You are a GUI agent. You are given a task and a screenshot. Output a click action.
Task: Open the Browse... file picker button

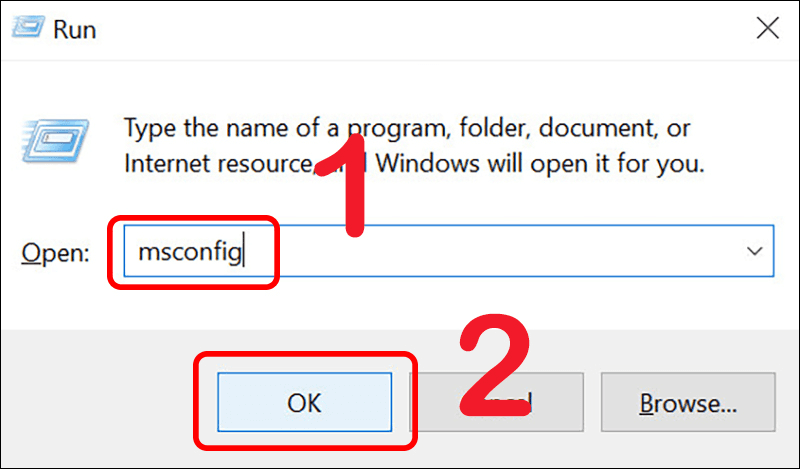coord(688,403)
